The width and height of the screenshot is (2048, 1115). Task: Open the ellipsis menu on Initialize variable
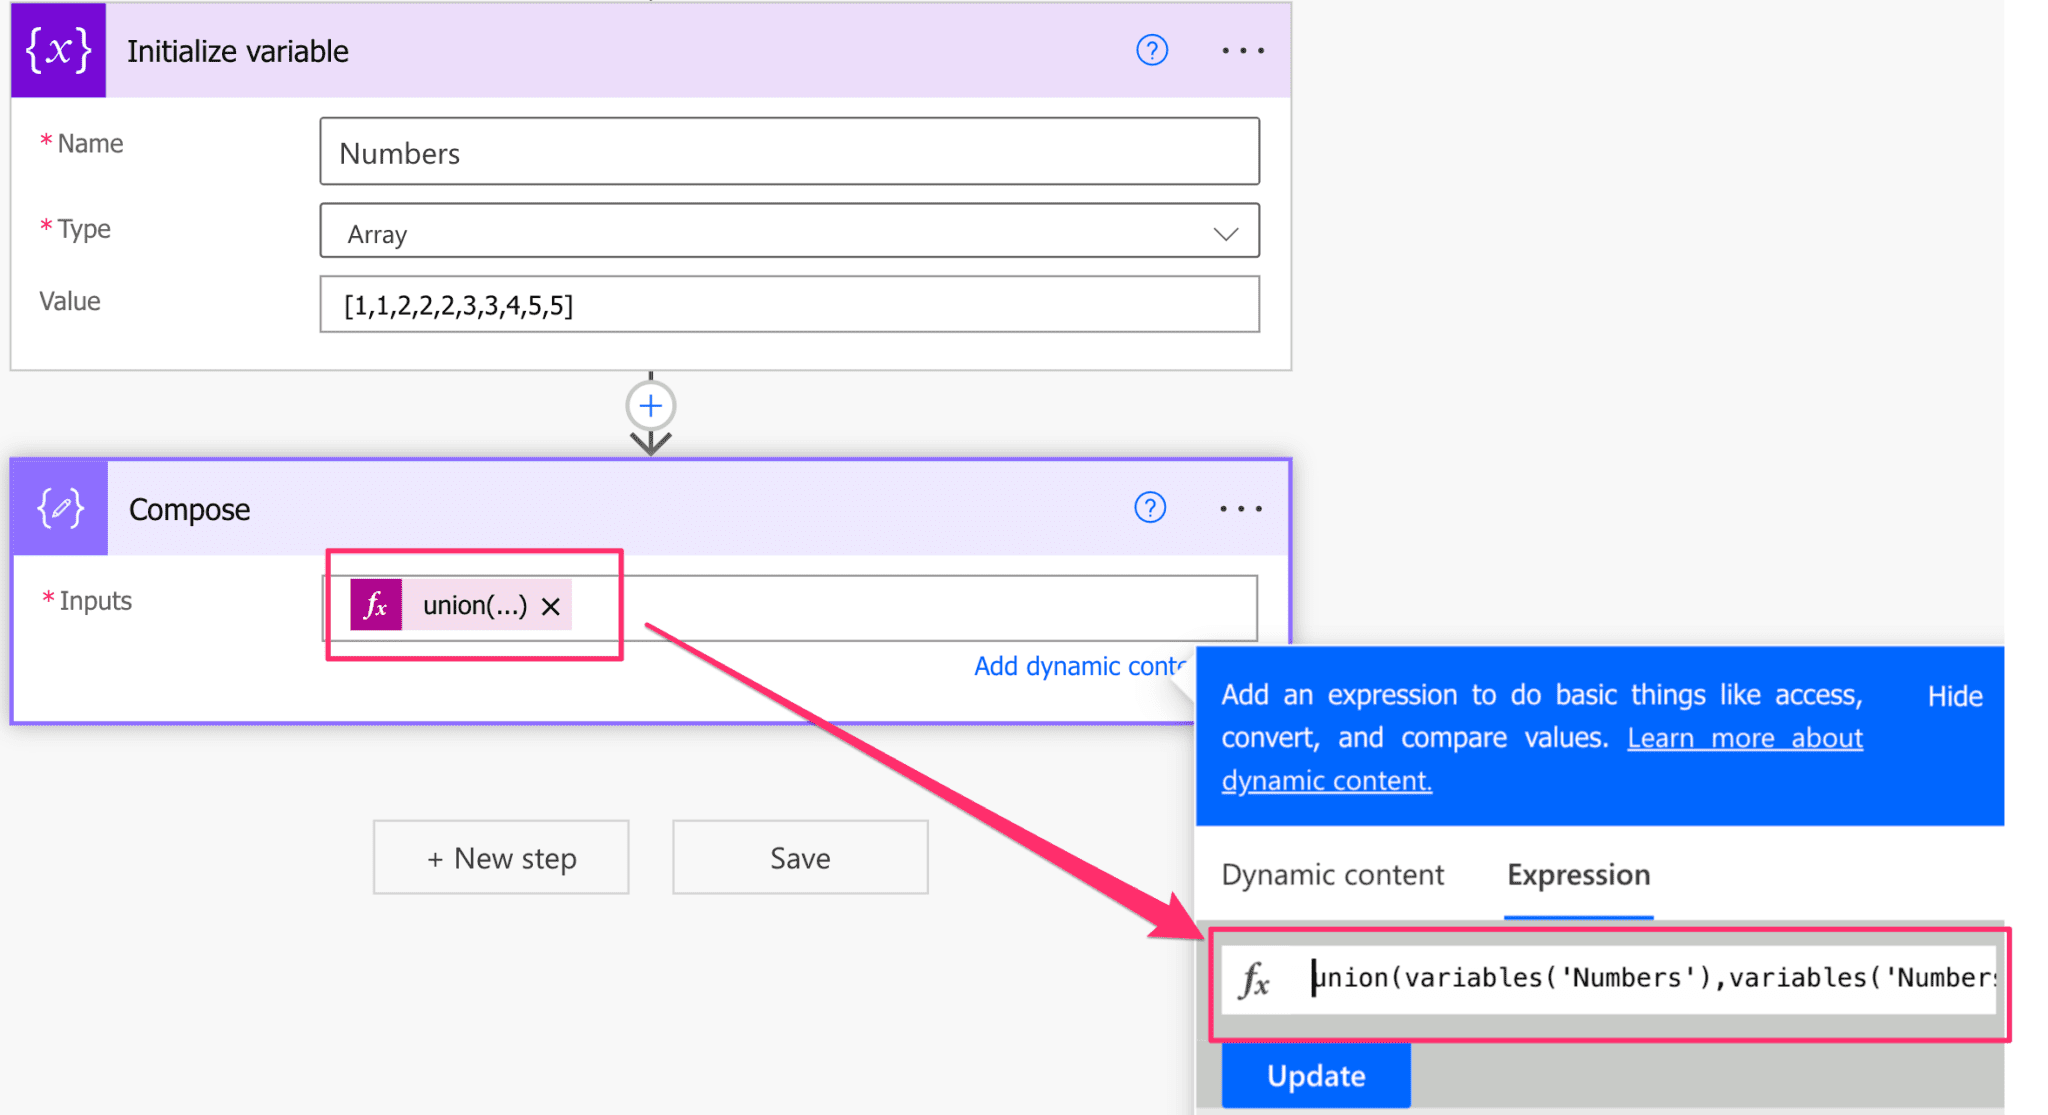click(x=1241, y=50)
